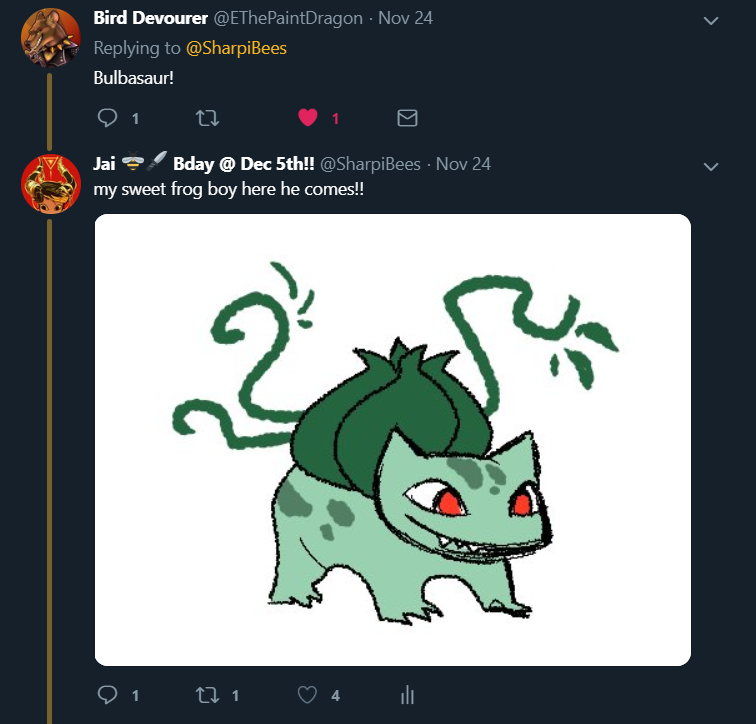Viewport: 756px width, 724px height.
Task: Click the Bird Devourer display name
Action: [x=152, y=18]
